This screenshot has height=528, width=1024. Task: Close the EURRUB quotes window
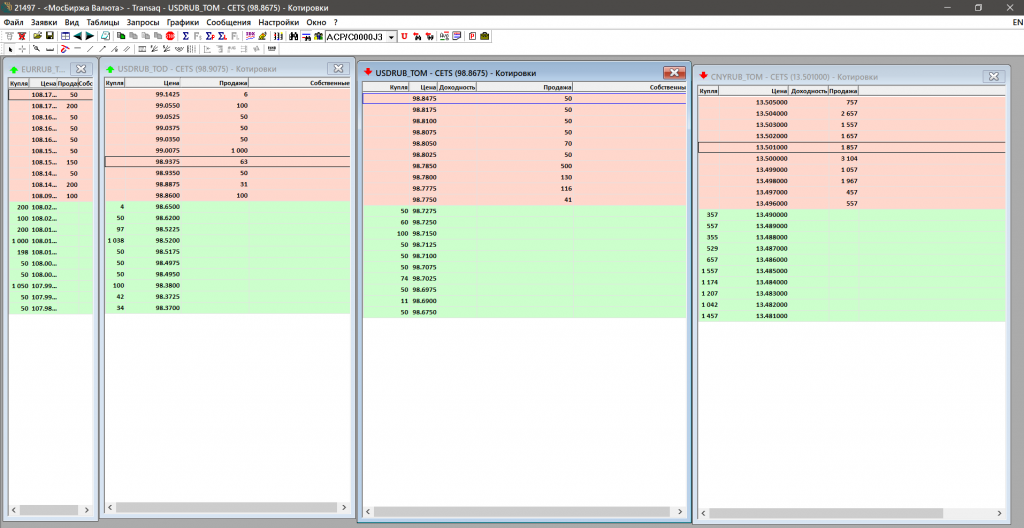pyautogui.click(x=81, y=68)
